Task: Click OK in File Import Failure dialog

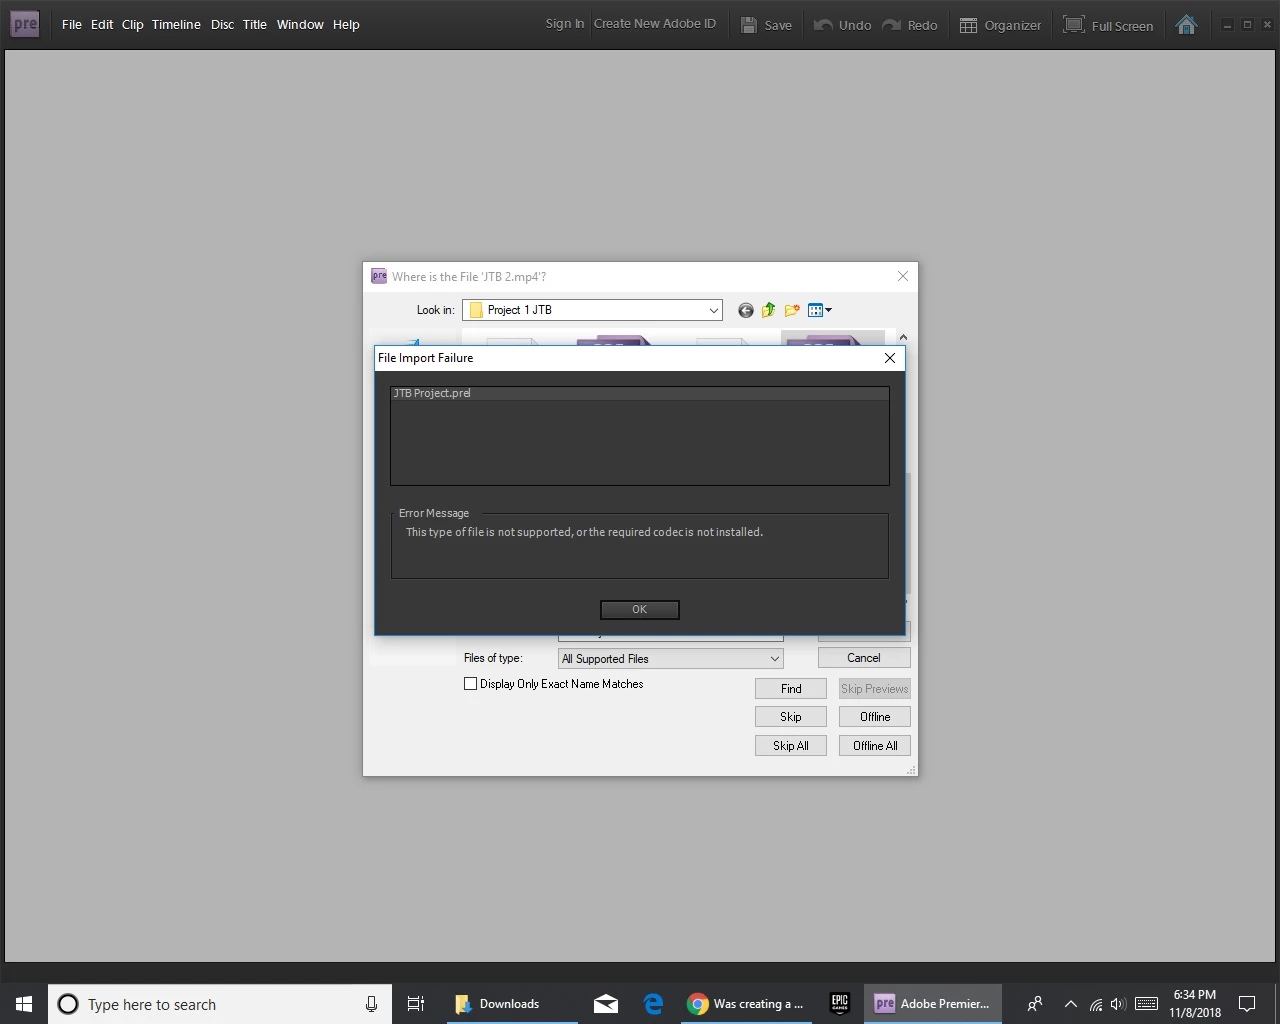Action: [640, 610]
